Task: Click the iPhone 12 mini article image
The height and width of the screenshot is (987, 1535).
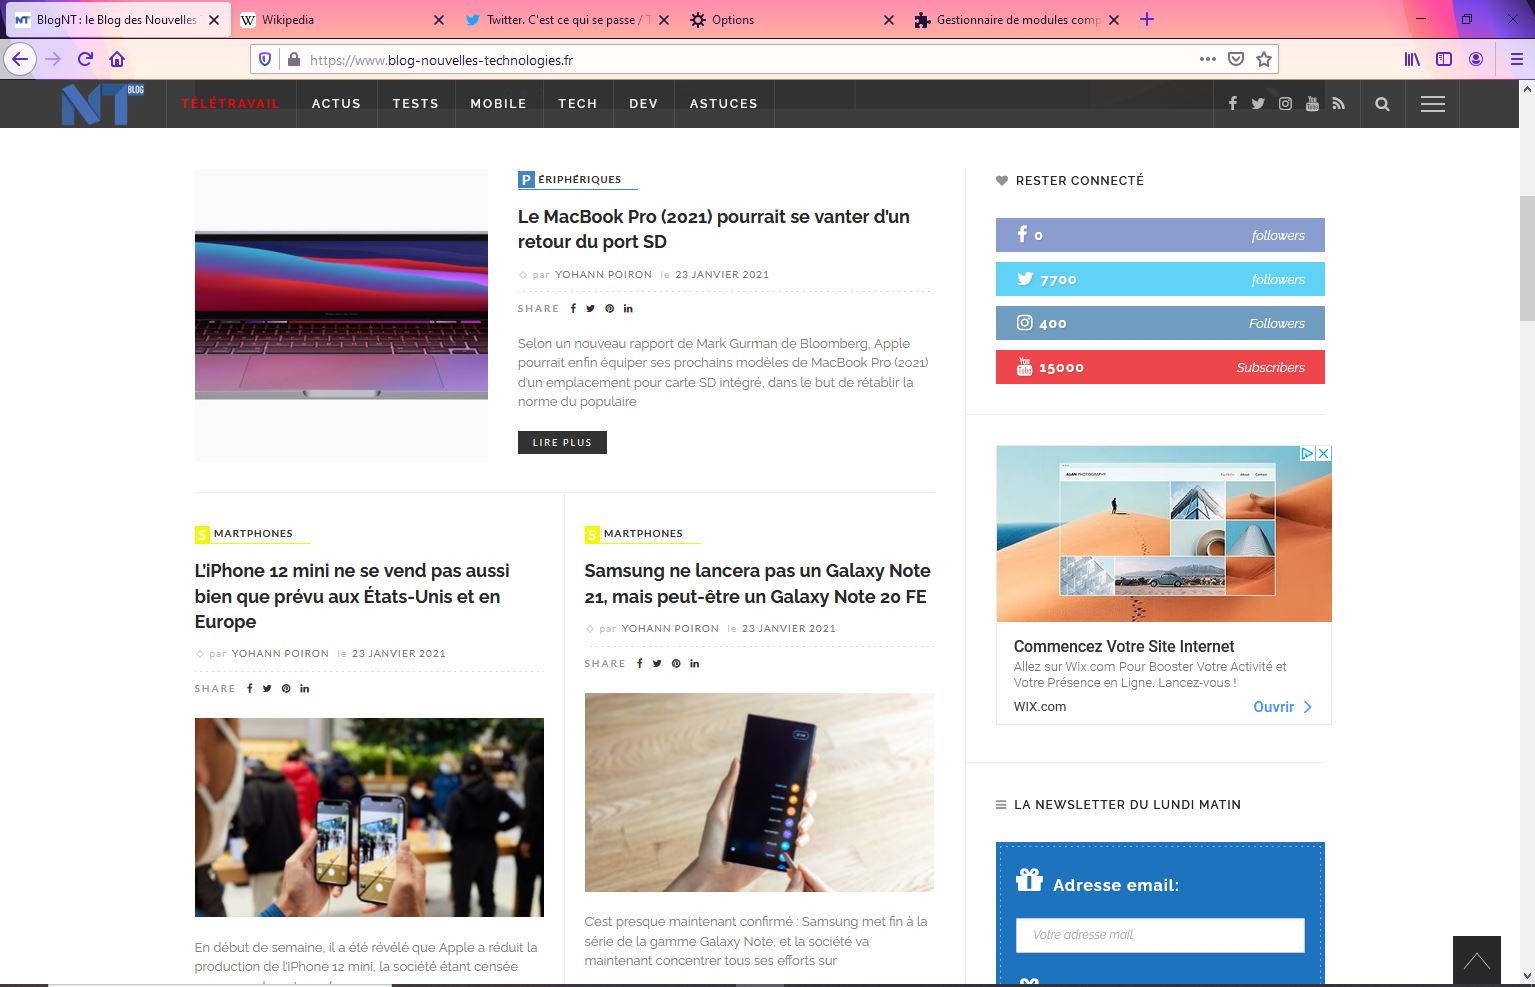Action: pyautogui.click(x=369, y=817)
